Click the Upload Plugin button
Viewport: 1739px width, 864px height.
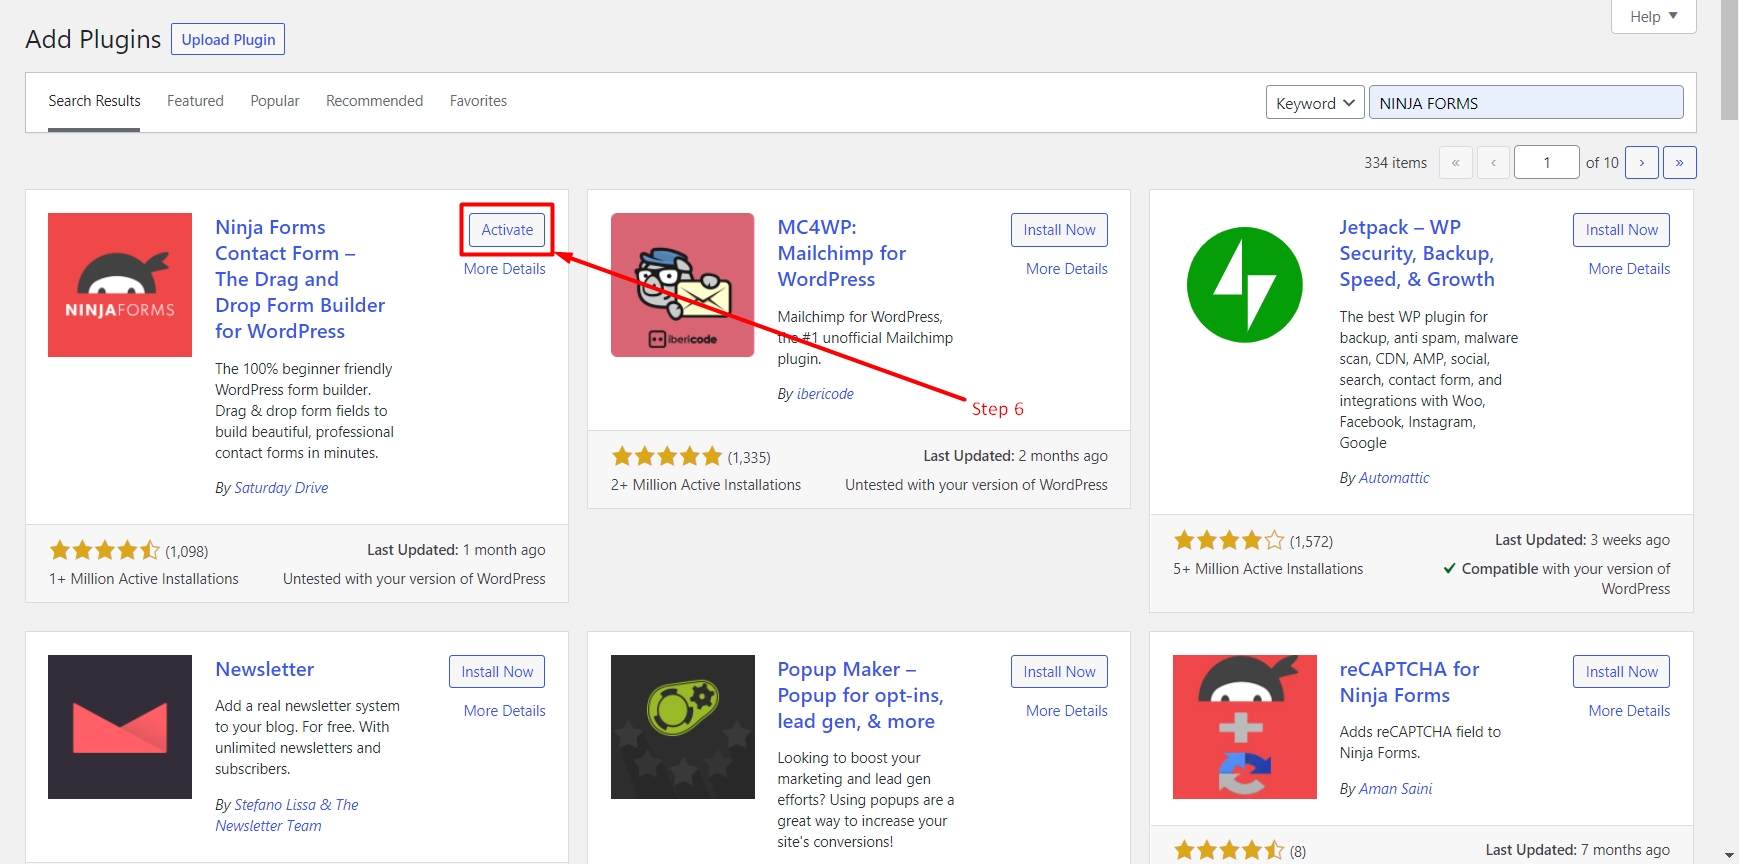[228, 40]
